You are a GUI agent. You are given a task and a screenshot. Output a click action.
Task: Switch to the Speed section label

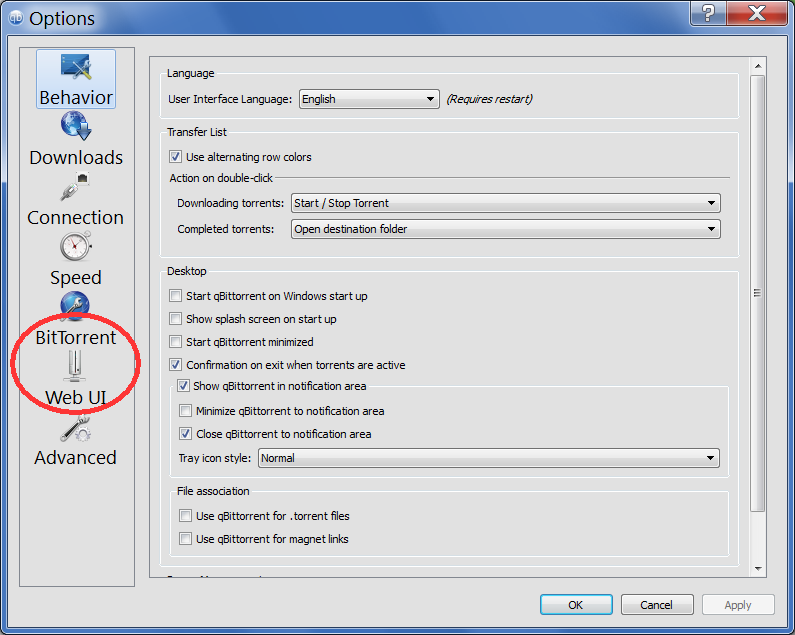pos(76,277)
